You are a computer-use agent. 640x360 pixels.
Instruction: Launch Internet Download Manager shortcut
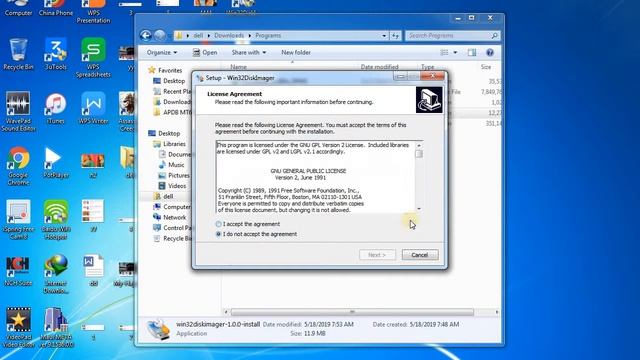point(56,274)
